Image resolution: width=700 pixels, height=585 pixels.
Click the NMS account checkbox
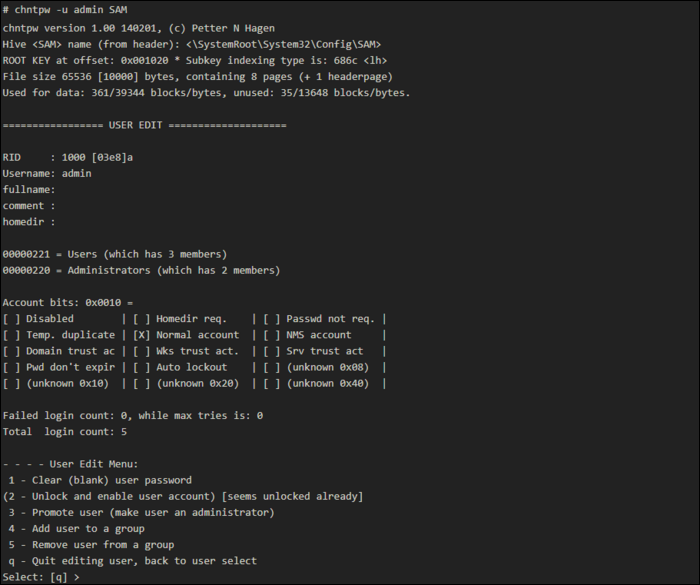(x=272, y=335)
